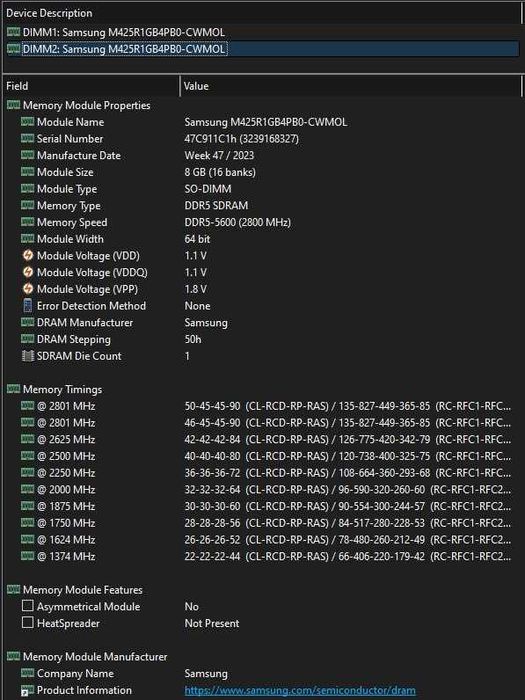This screenshot has width=525, height=700.
Task: Select DIMM1 Samsung module in device list
Action: click(124, 32)
